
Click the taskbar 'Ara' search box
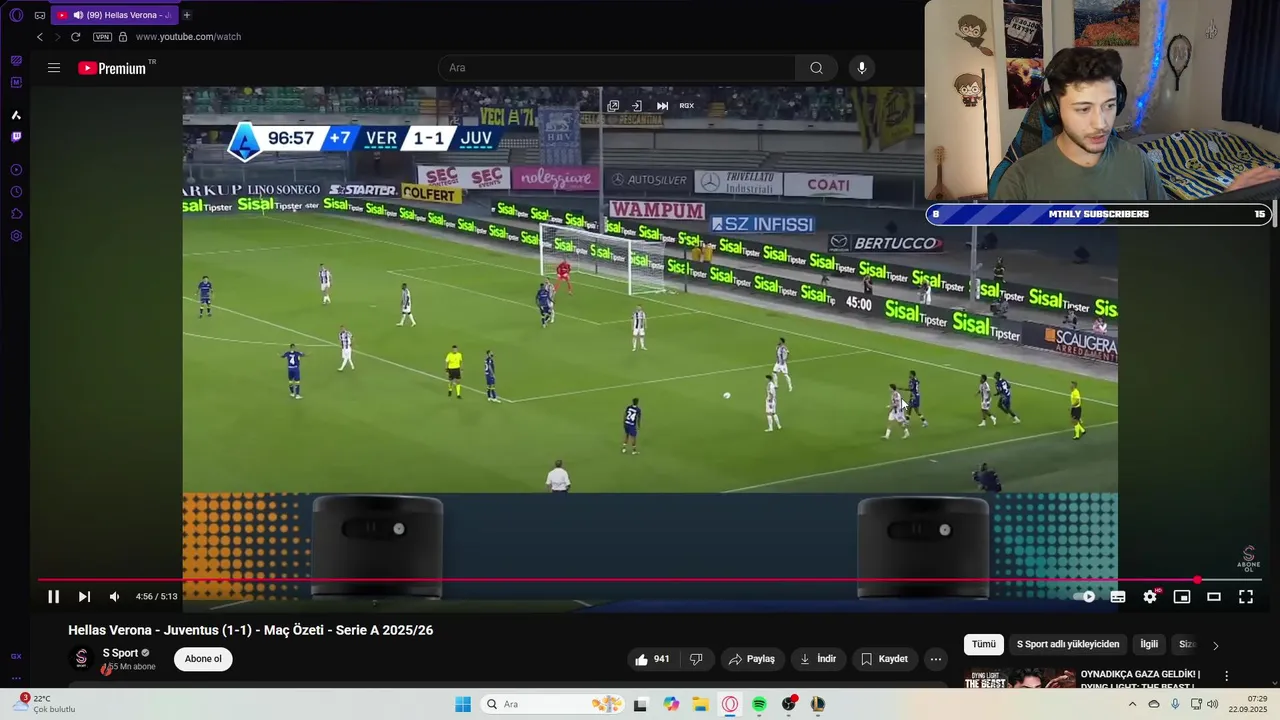[552, 704]
